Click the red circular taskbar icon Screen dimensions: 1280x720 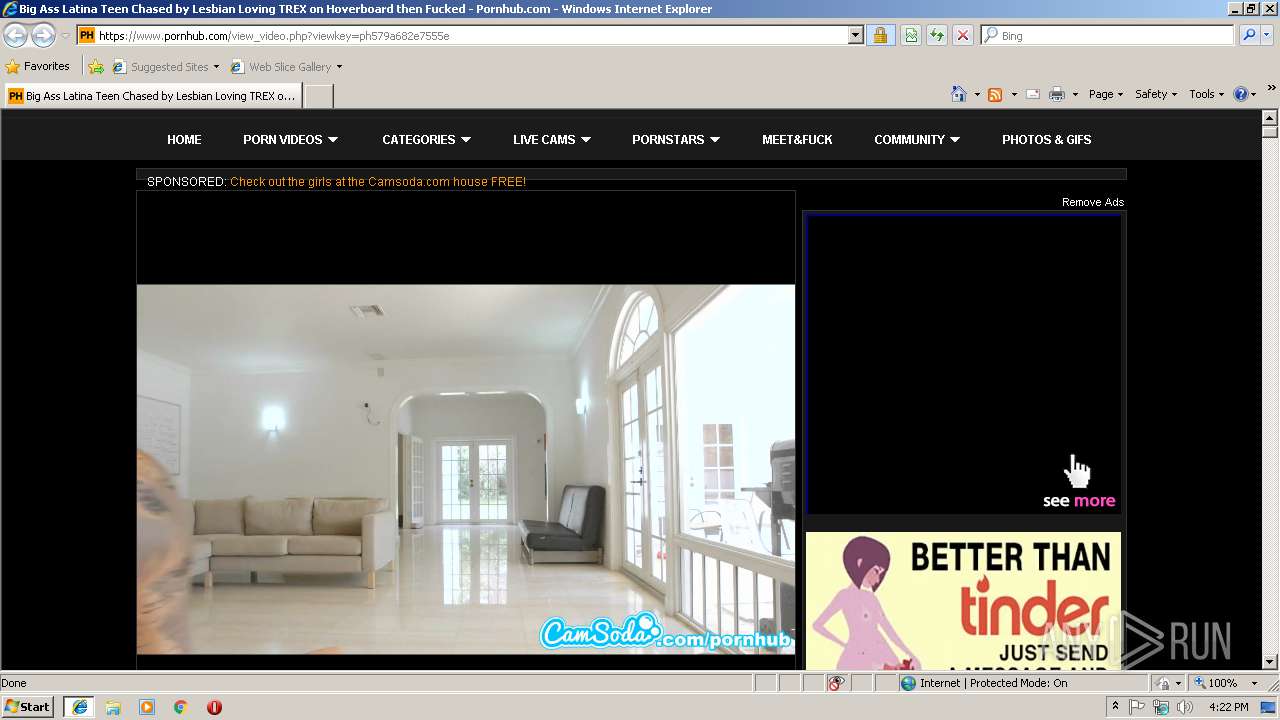214,707
